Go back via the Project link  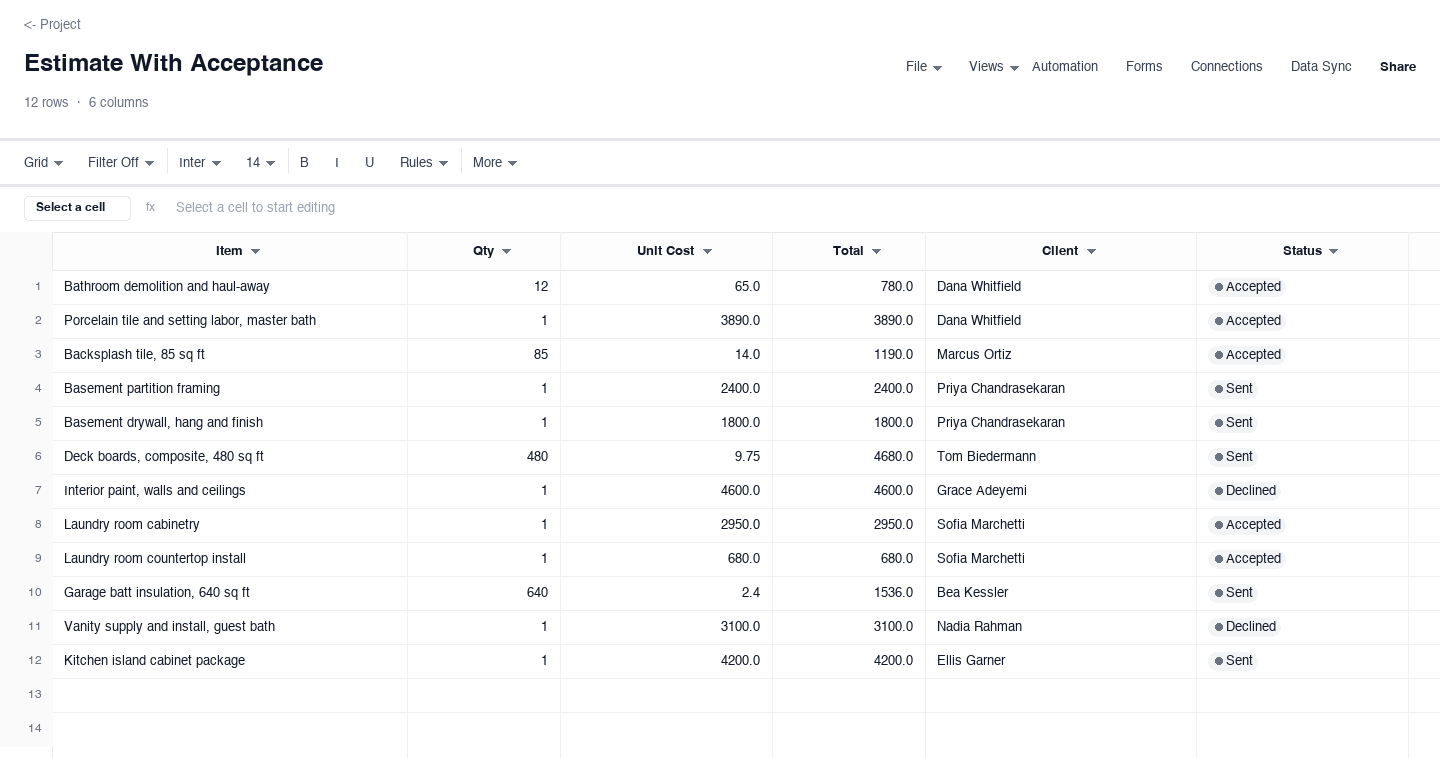point(52,24)
